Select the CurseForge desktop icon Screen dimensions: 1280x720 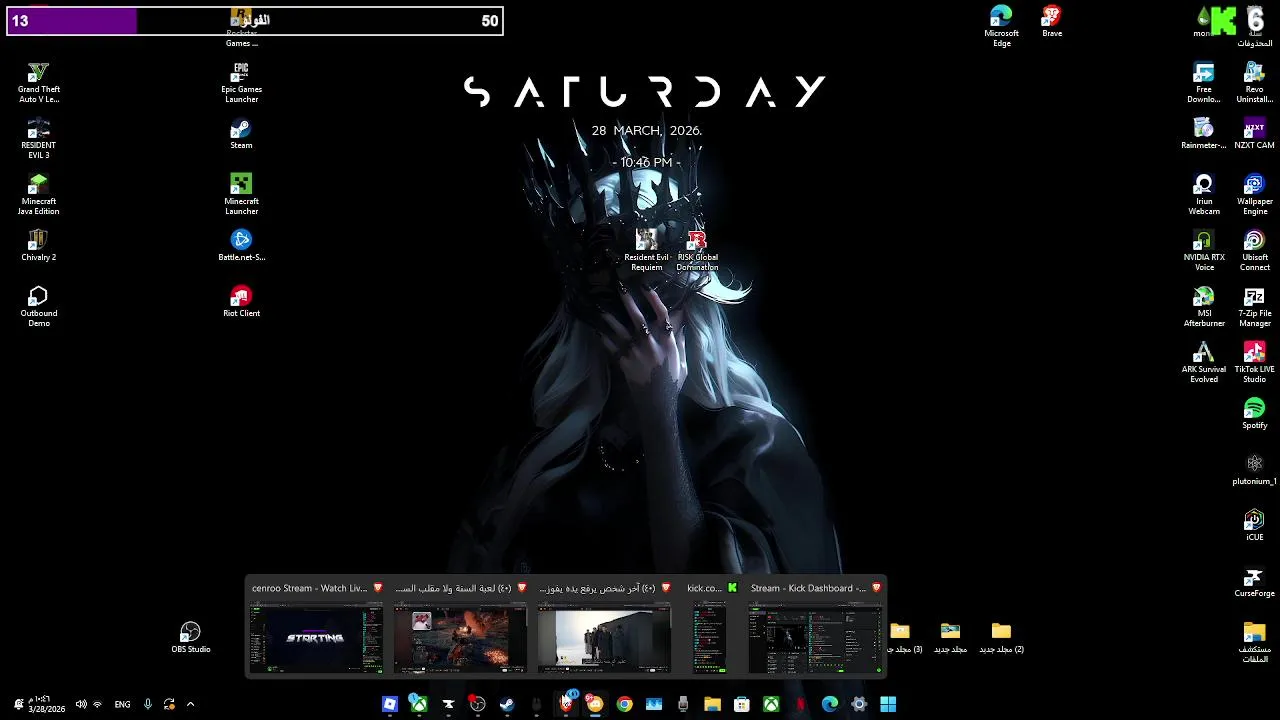1254,582
